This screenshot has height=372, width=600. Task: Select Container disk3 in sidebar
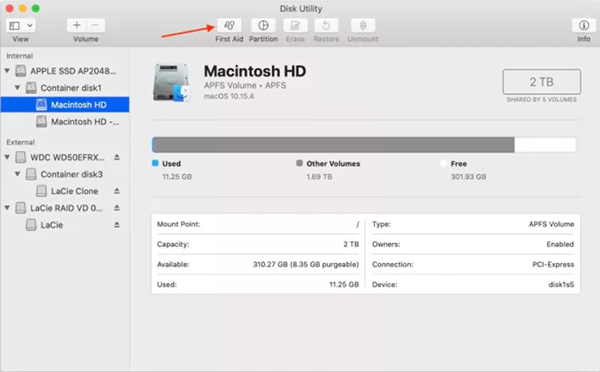tap(65, 174)
